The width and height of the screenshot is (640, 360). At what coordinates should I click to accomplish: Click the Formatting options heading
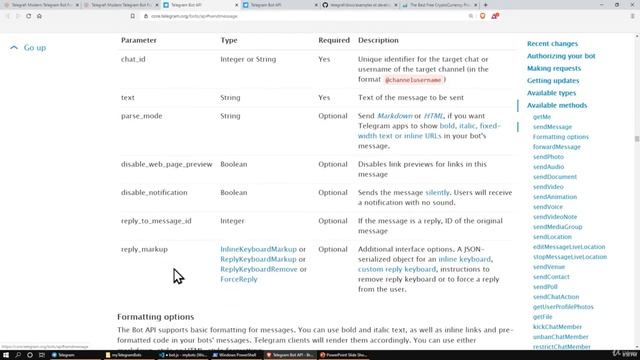[156, 317]
